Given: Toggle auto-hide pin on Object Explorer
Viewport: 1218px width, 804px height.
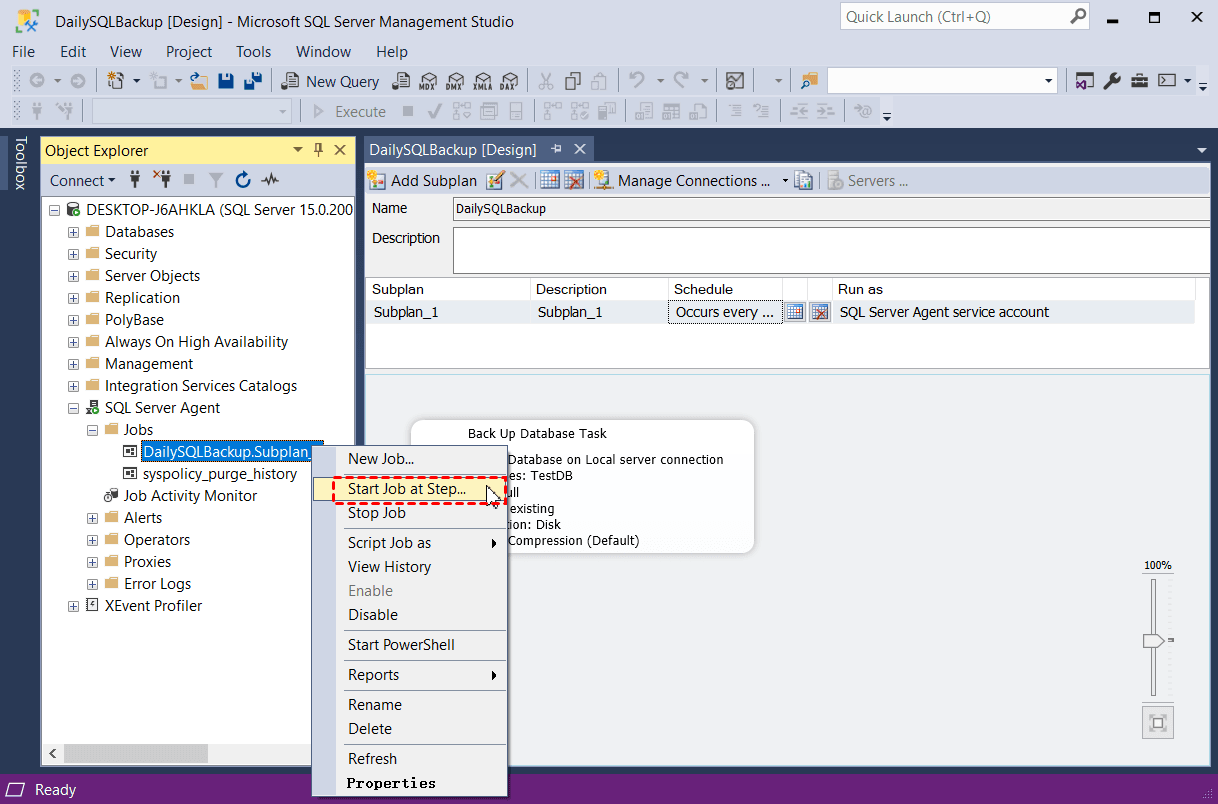Looking at the screenshot, I should (319, 150).
